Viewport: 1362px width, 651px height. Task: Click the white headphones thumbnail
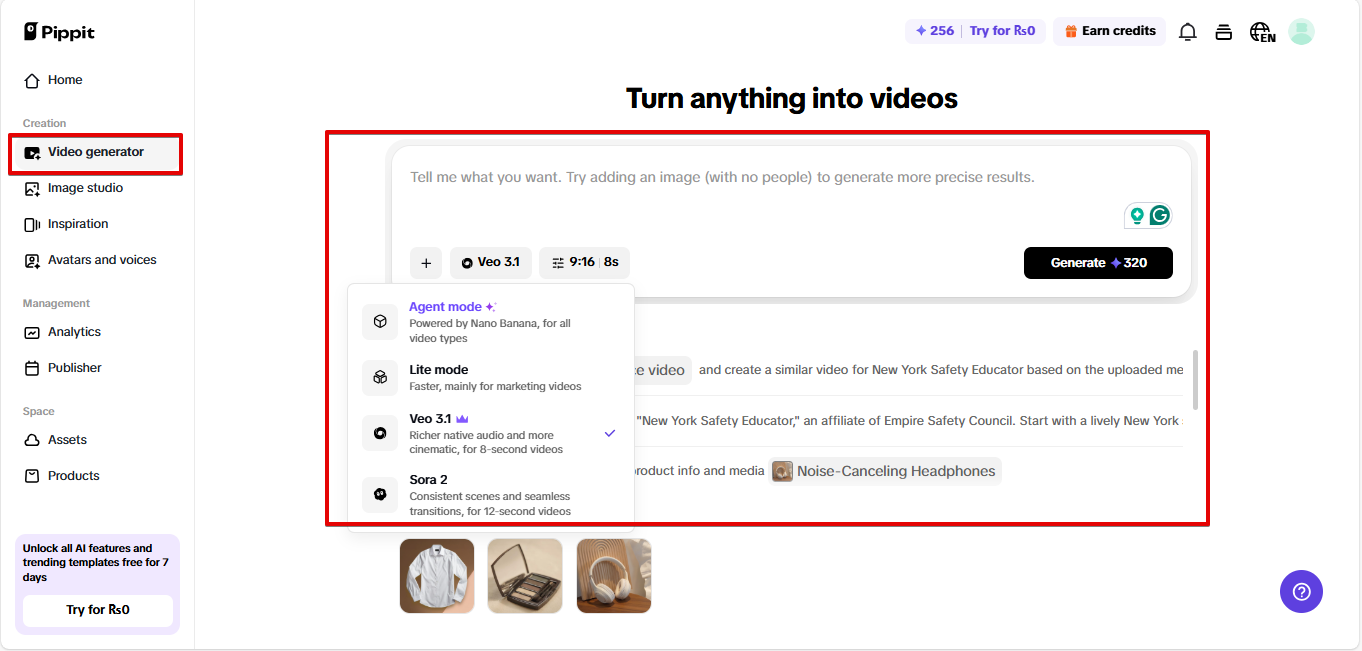[614, 576]
